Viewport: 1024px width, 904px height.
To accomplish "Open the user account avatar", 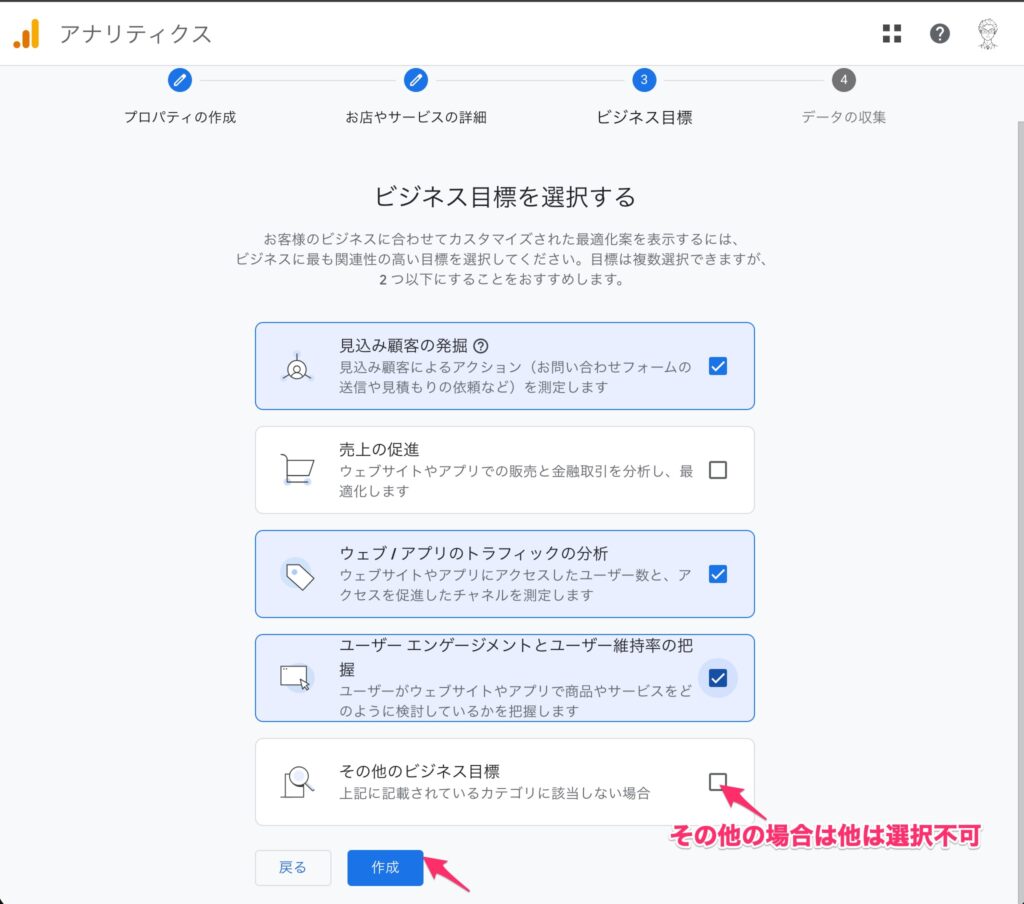I will pyautogui.click(x=987, y=34).
